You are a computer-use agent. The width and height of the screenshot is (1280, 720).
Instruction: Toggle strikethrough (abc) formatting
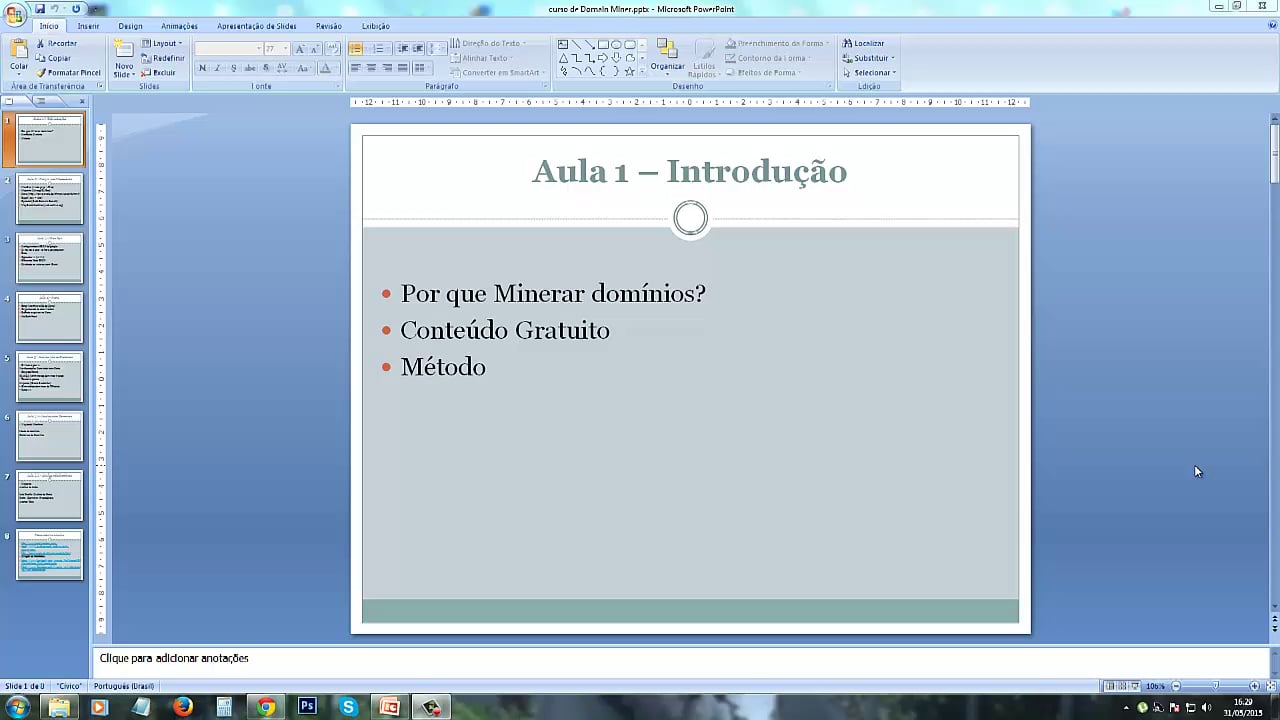click(250, 67)
